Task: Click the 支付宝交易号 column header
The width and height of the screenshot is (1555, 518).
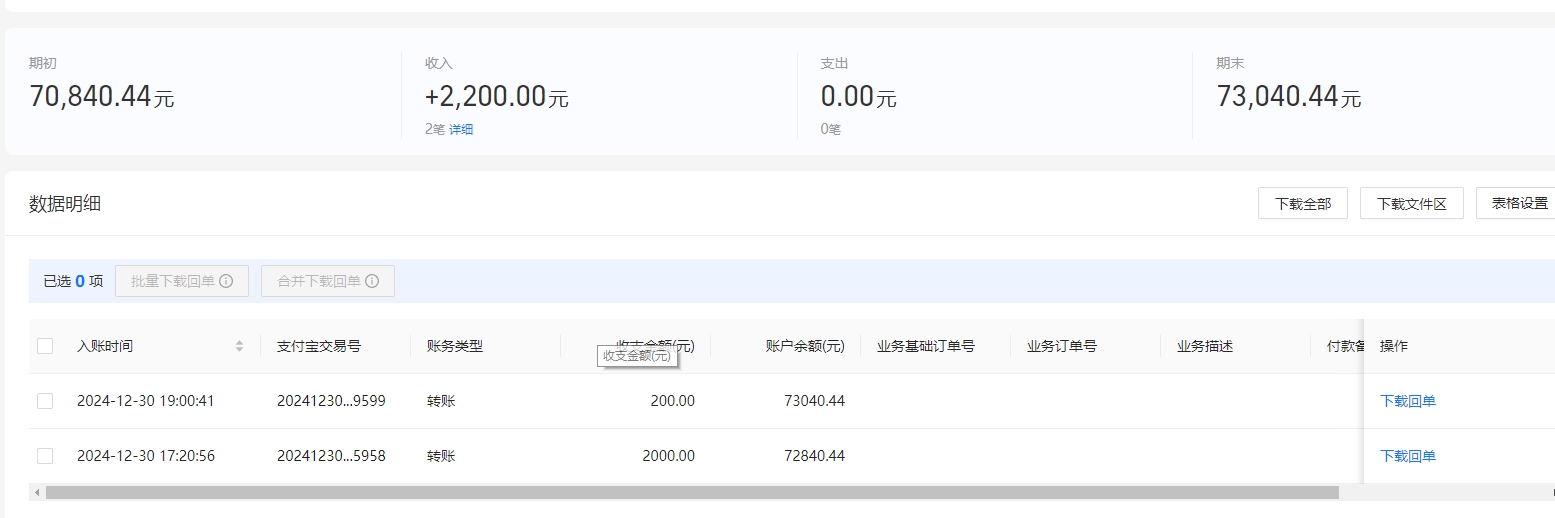Action: [319, 346]
